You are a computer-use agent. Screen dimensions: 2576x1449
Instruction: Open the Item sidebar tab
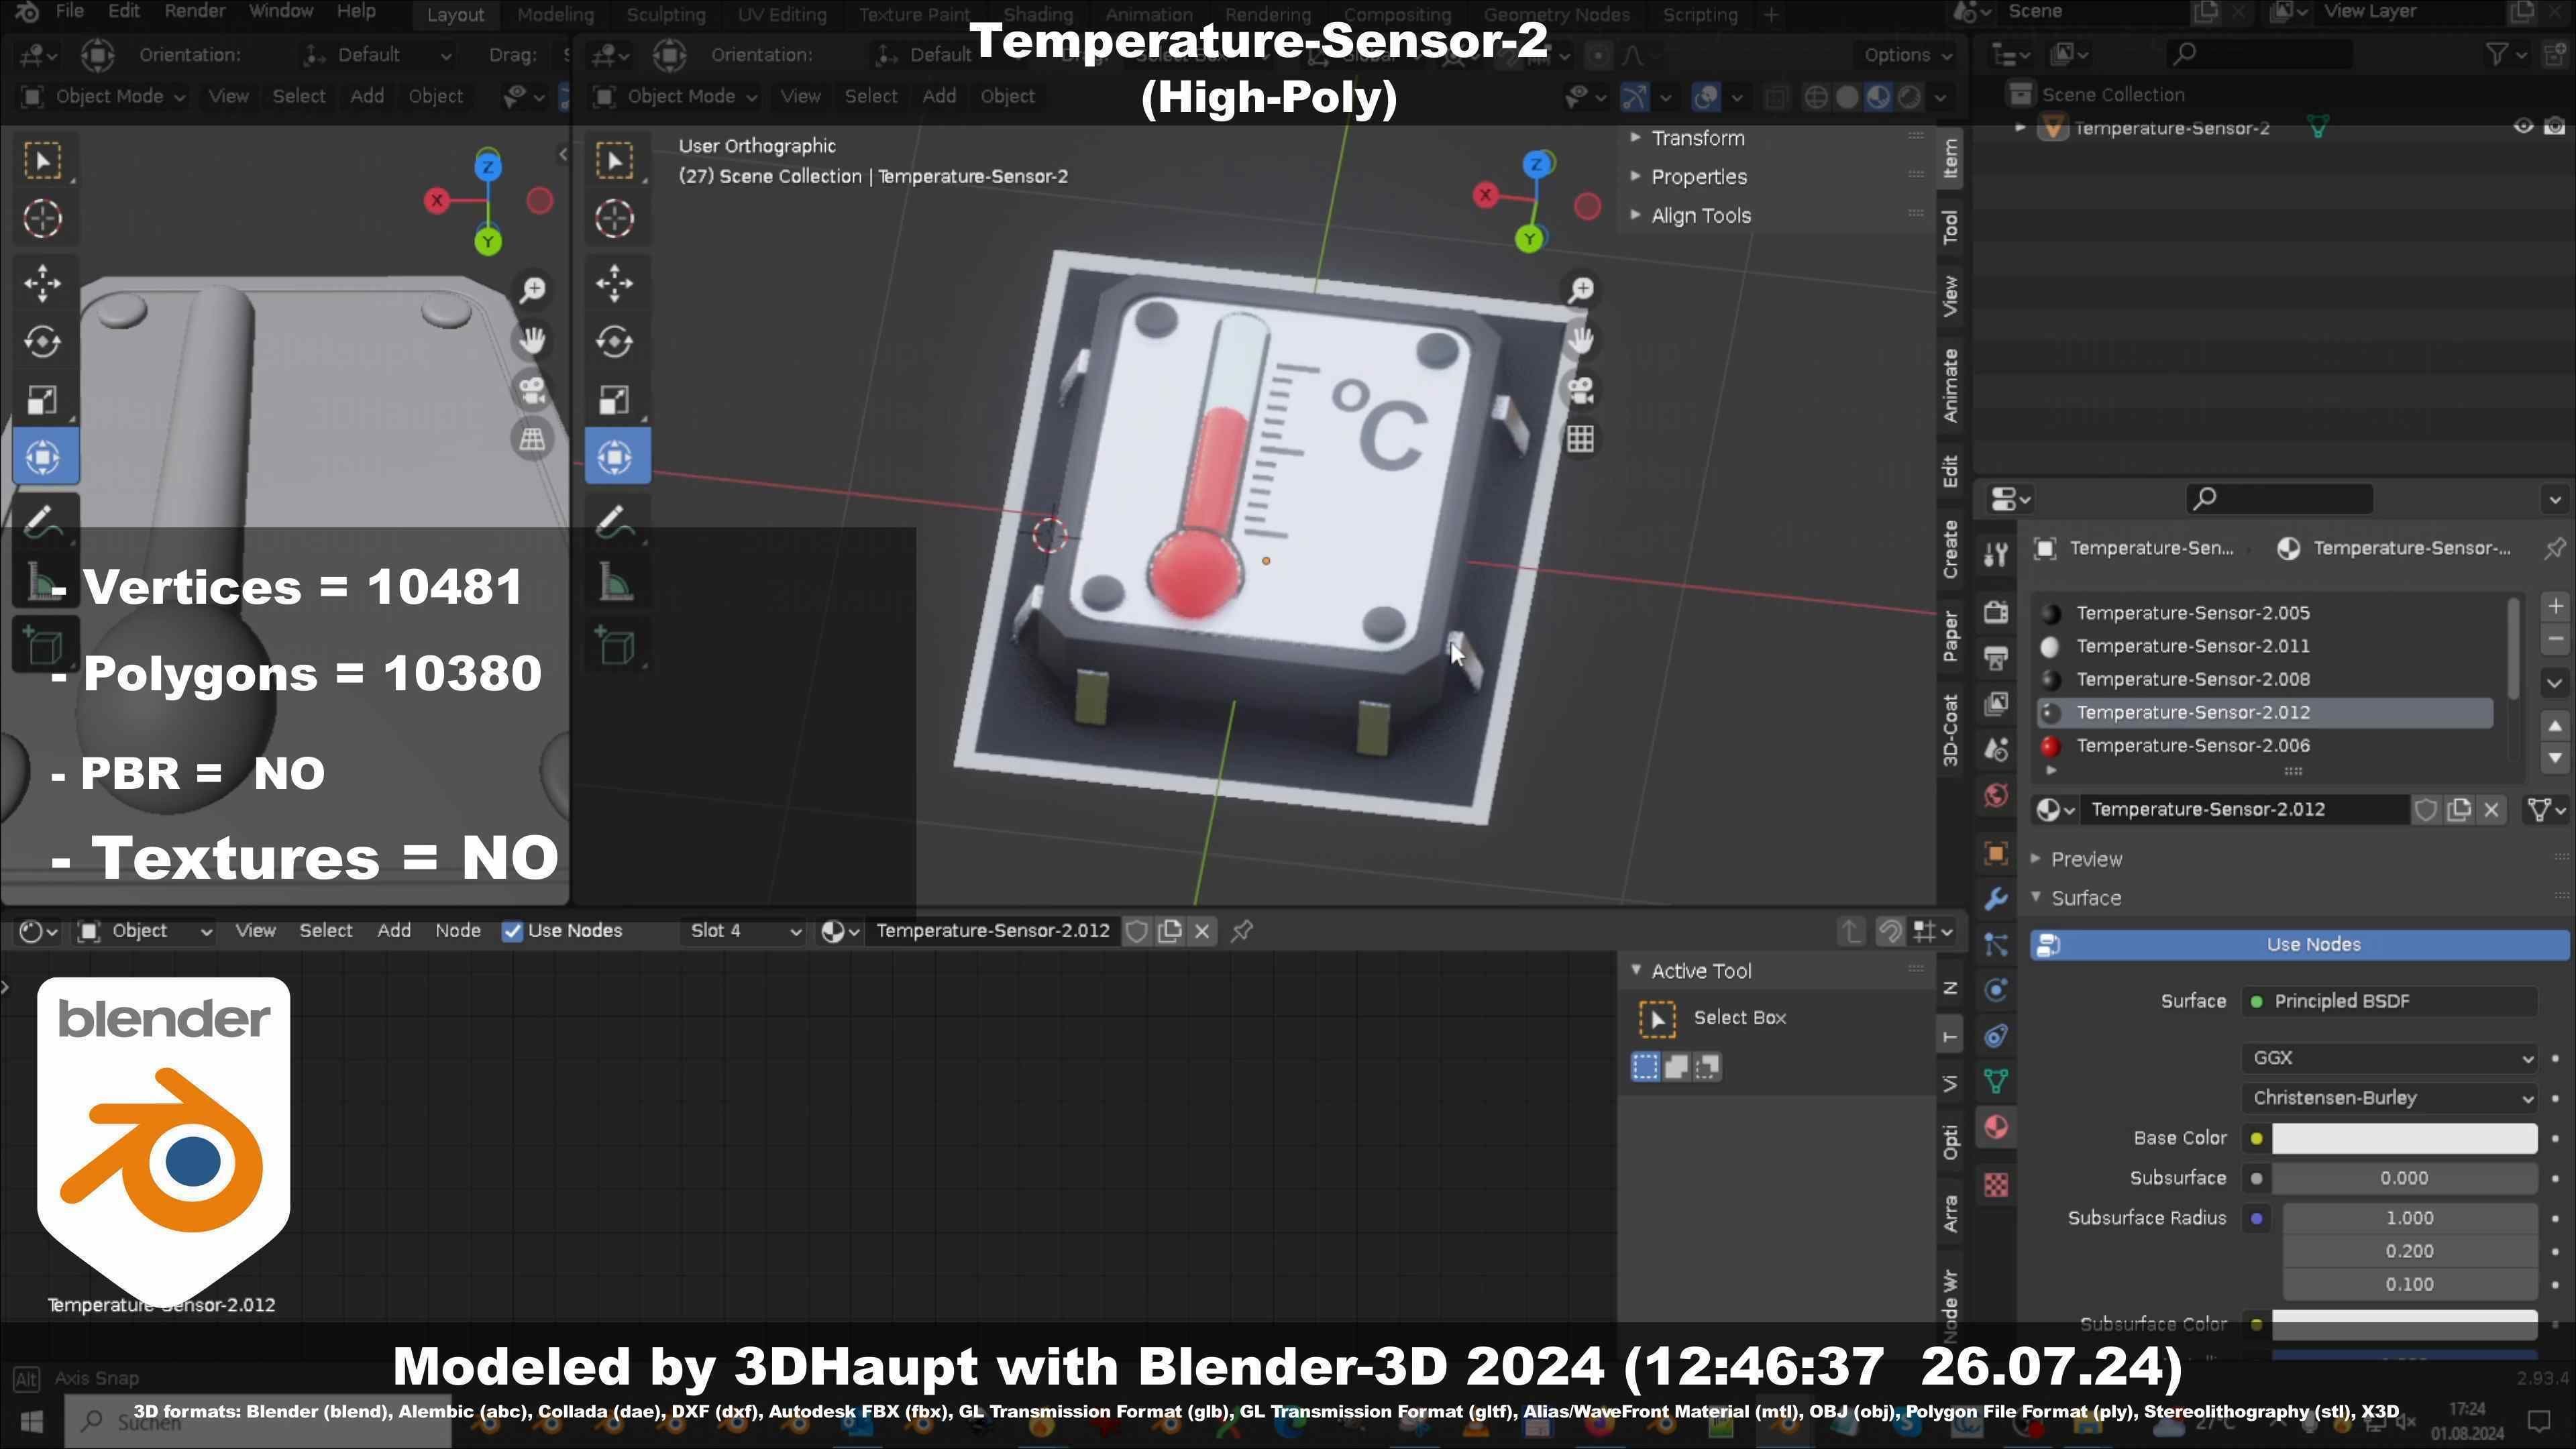[x=1950, y=158]
